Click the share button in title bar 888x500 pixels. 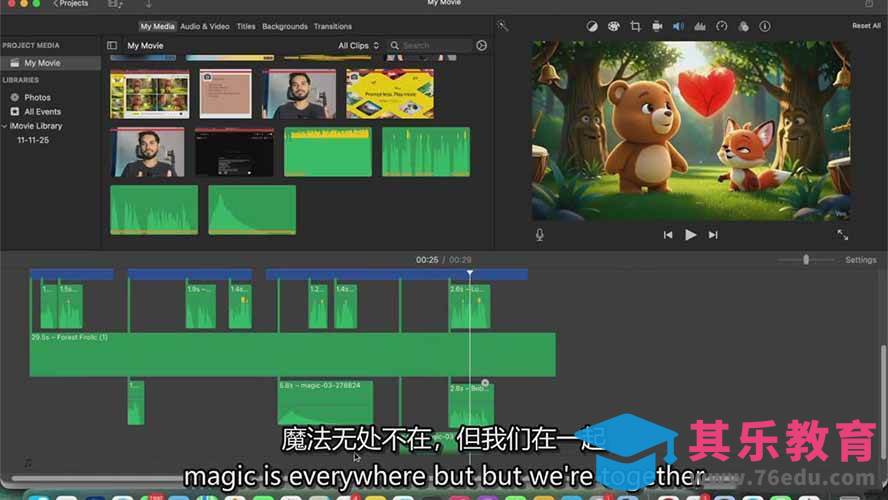(x=869, y=3)
